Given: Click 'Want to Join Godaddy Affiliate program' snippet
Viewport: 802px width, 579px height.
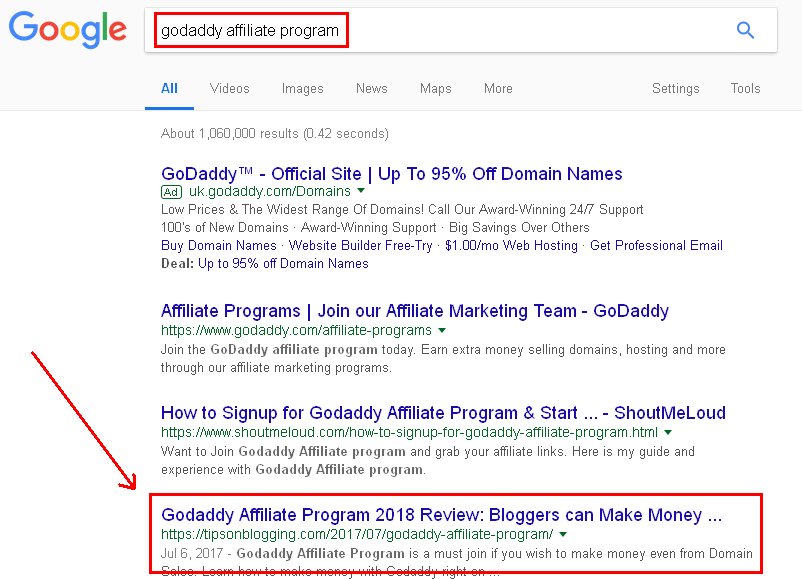Looking at the screenshot, I should [428, 460].
